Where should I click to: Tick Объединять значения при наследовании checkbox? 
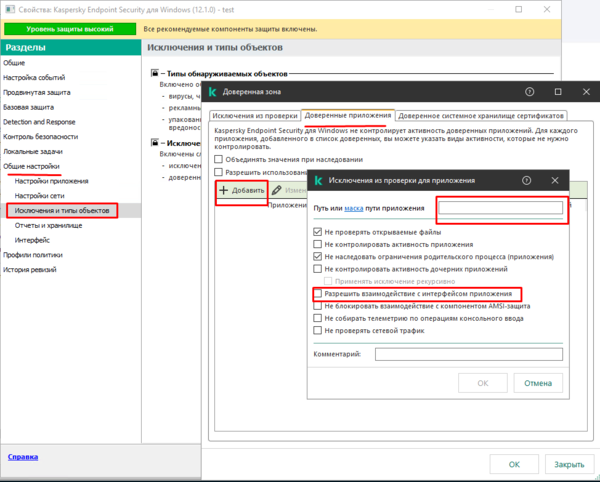click(220, 159)
